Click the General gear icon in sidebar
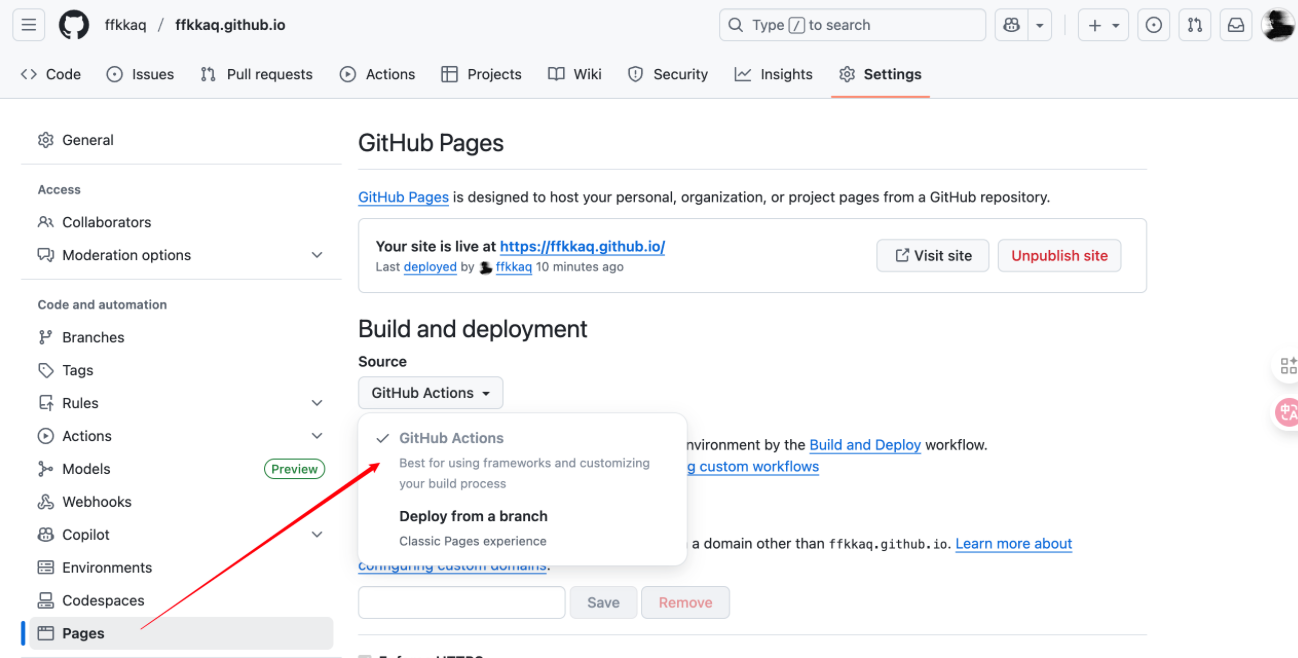Viewport: 1298px width, 658px height. [x=46, y=140]
